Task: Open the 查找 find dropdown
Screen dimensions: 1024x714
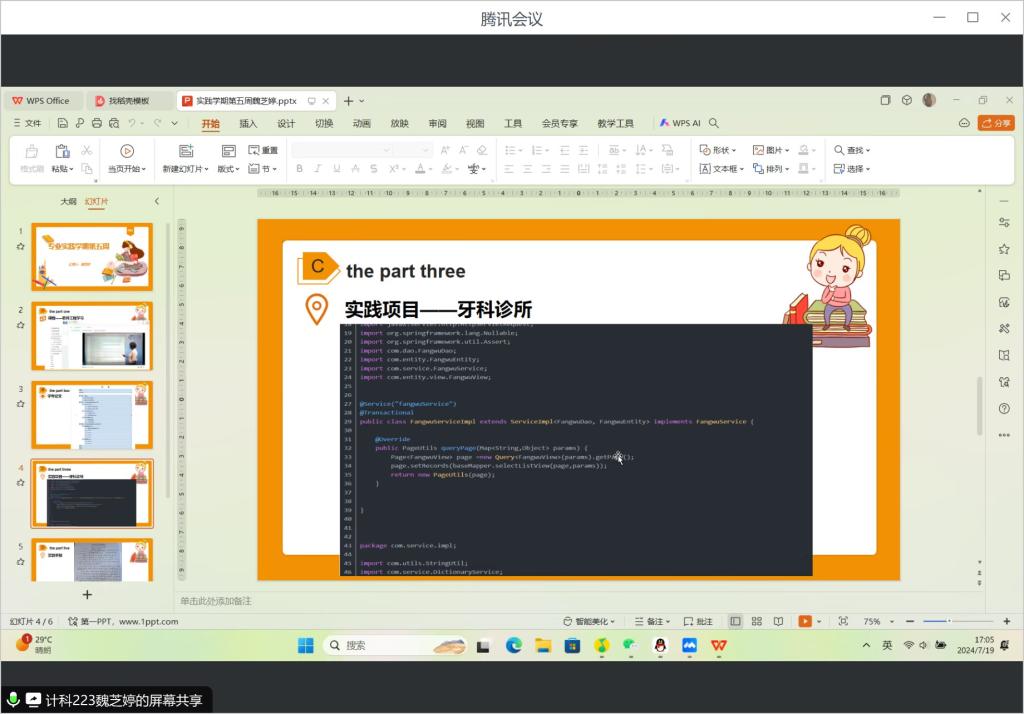Action: tap(852, 150)
